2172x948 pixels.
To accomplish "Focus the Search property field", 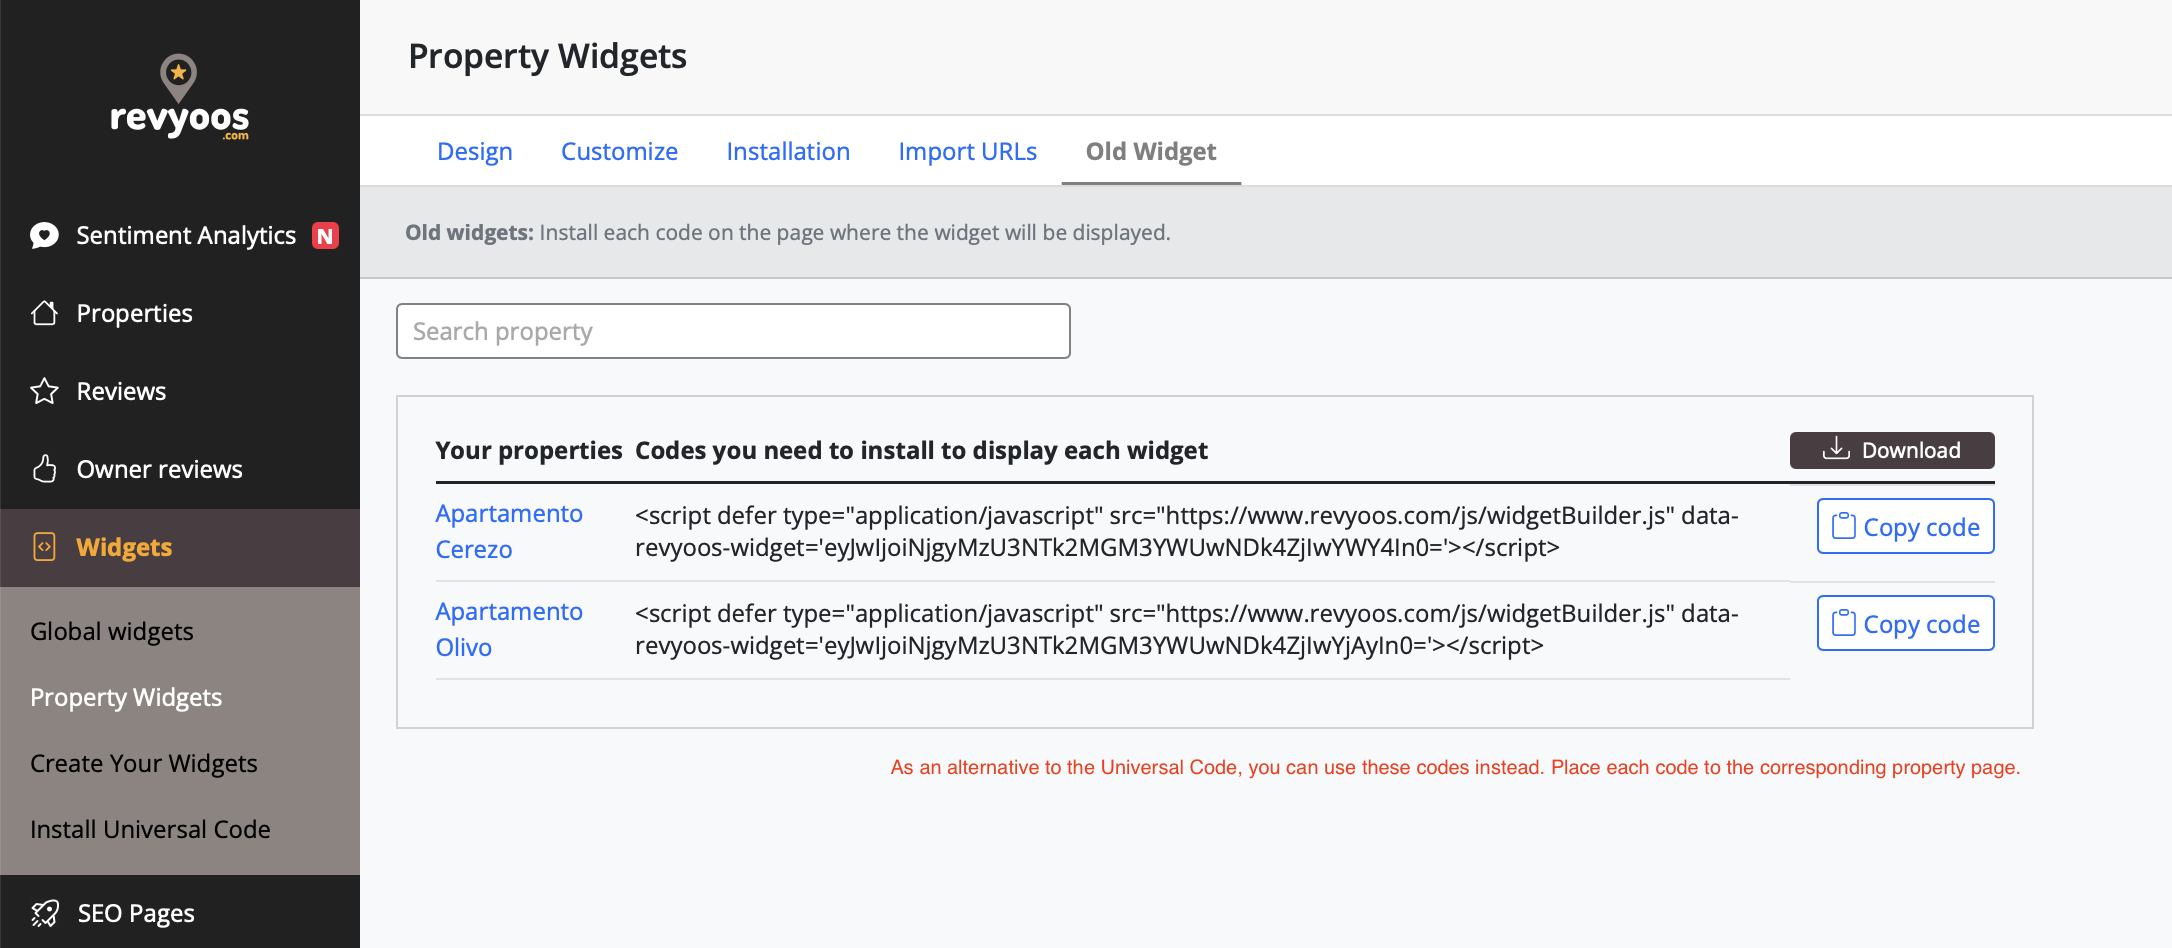I will tap(733, 331).
